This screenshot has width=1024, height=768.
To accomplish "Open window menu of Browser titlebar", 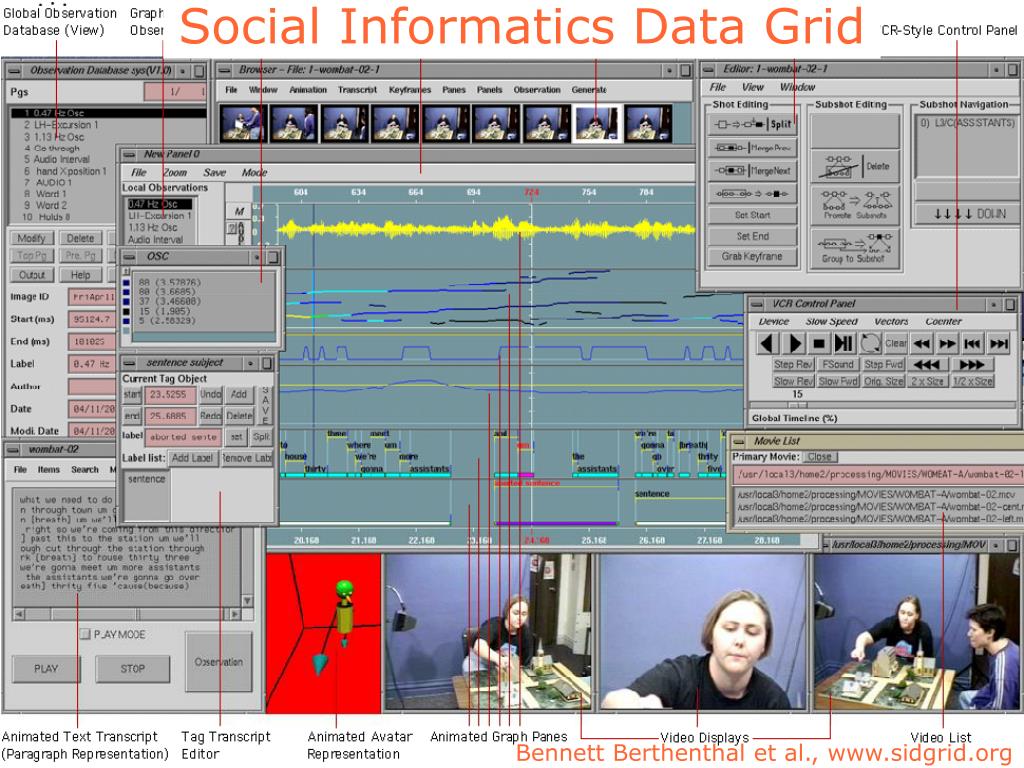I will 224,69.
